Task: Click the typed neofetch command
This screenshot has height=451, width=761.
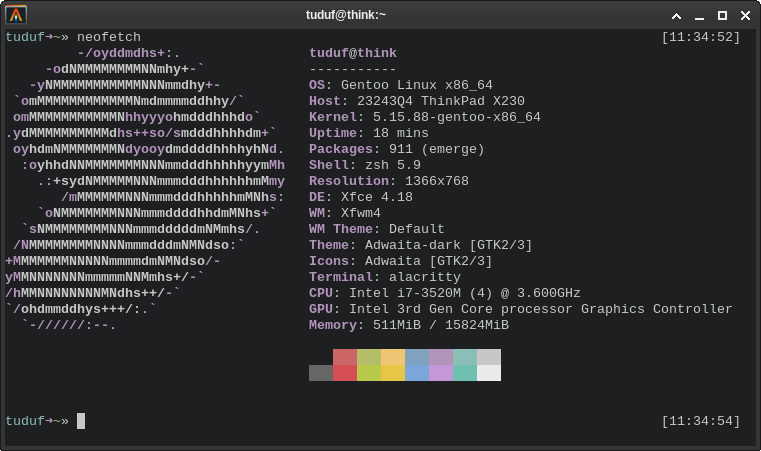Action: click(x=109, y=37)
